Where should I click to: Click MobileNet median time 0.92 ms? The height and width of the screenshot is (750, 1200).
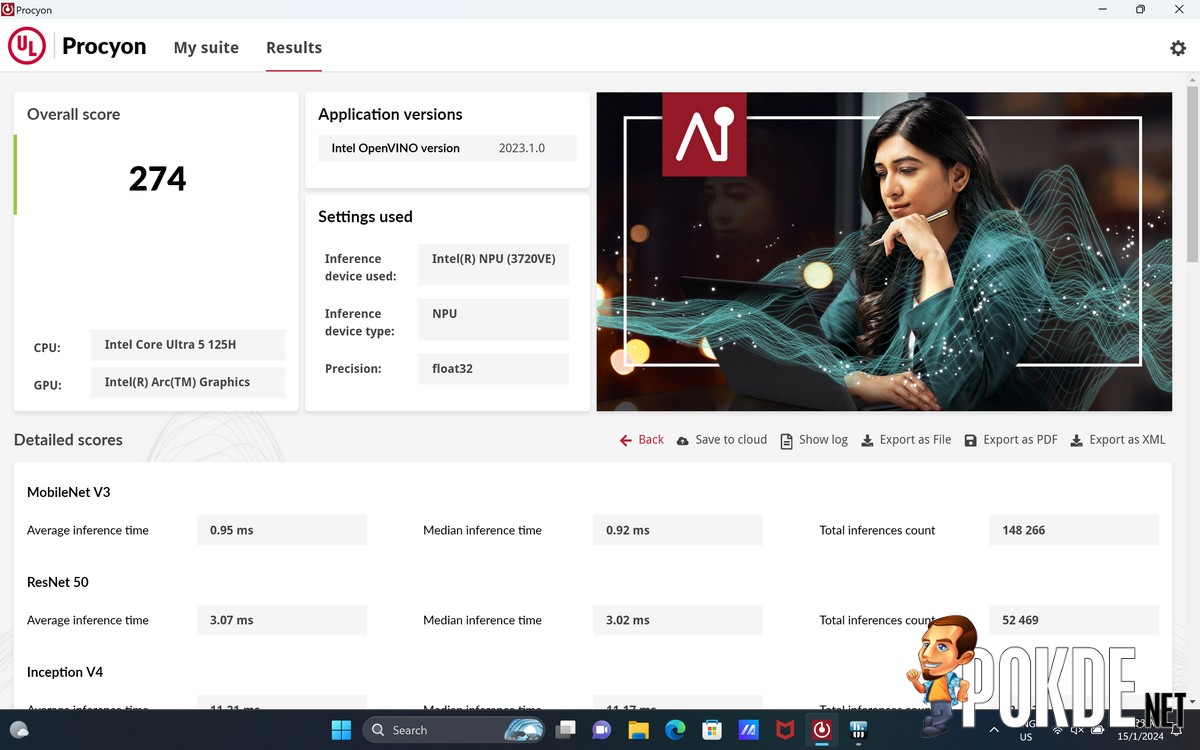[678, 530]
